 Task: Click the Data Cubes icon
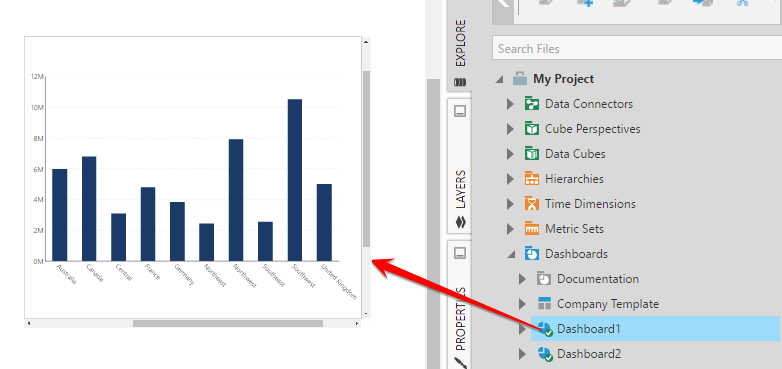[x=532, y=154]
